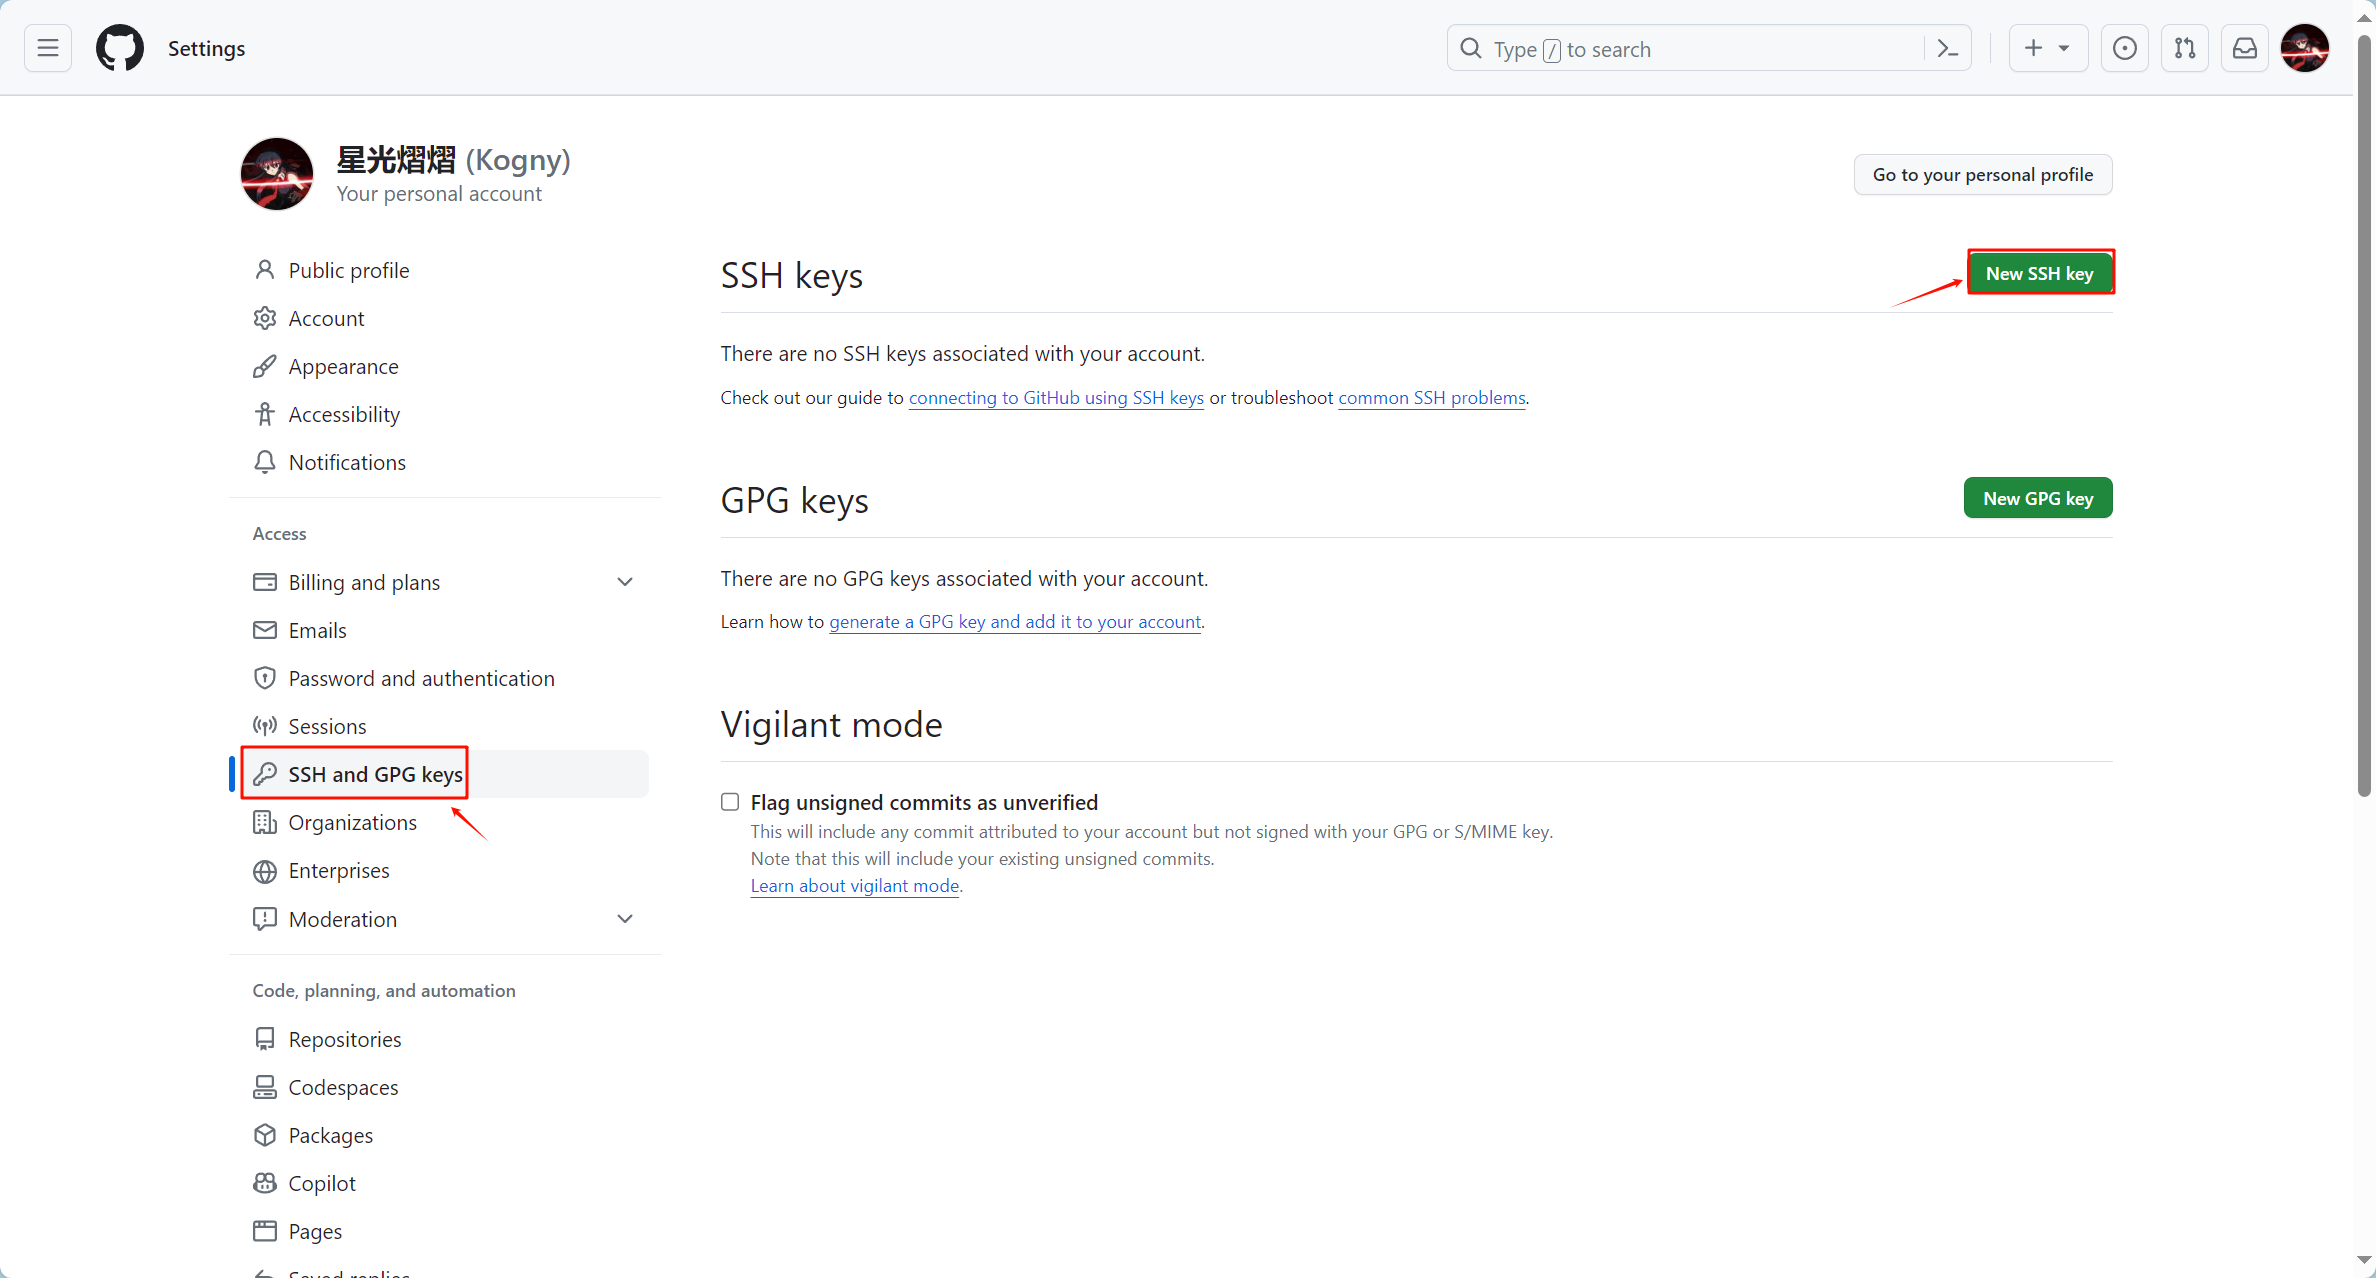2376x1278 pixels.
Task: Open the command palette icon
Action: pyautogui.click(x=1947, y=48)
